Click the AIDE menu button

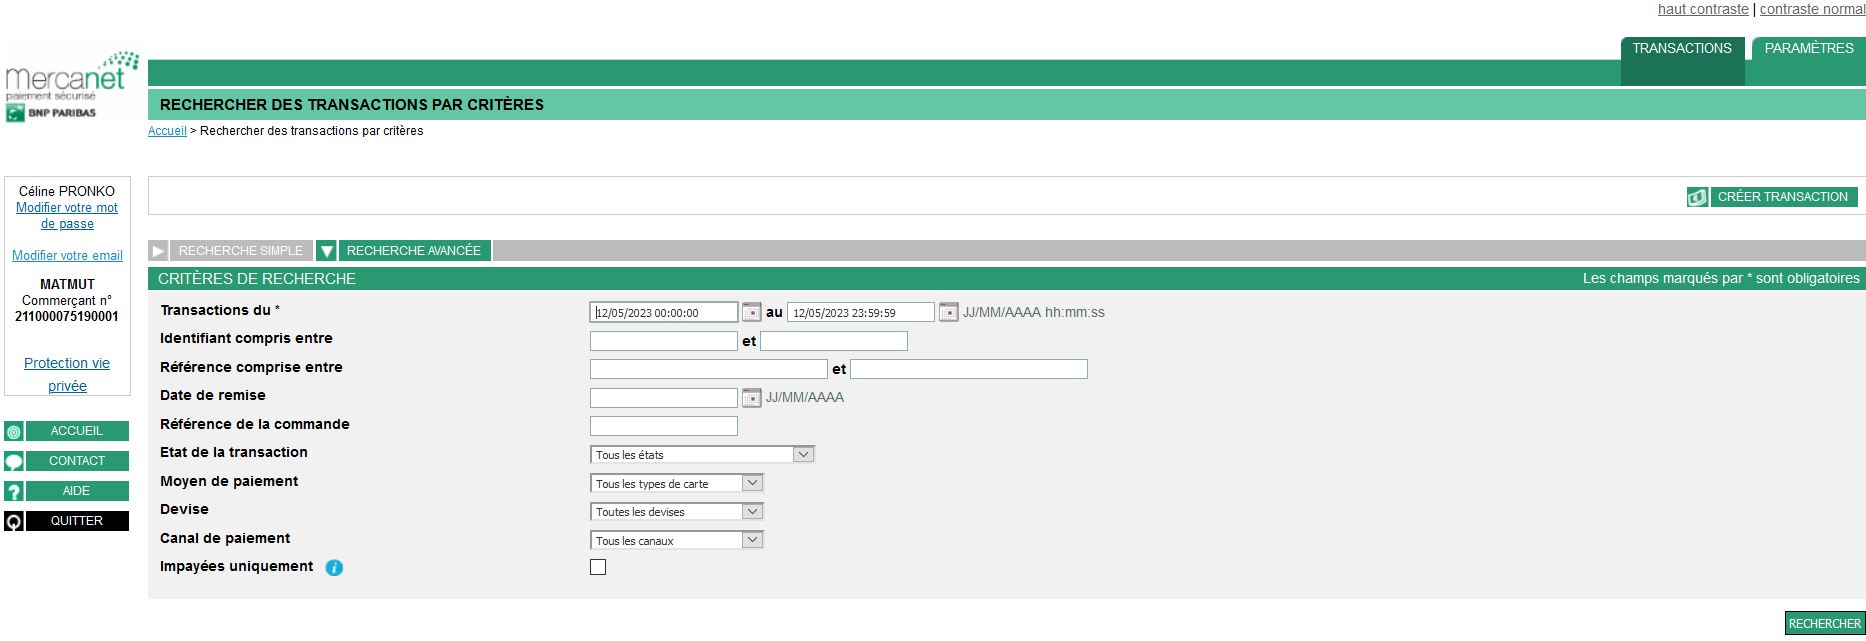pyautogui.click(x=77, y=491)
